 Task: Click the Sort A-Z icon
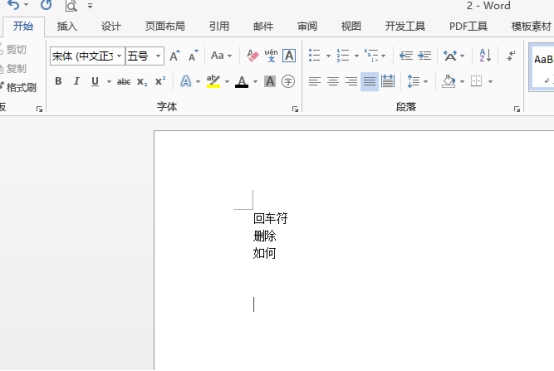[485, 56]
